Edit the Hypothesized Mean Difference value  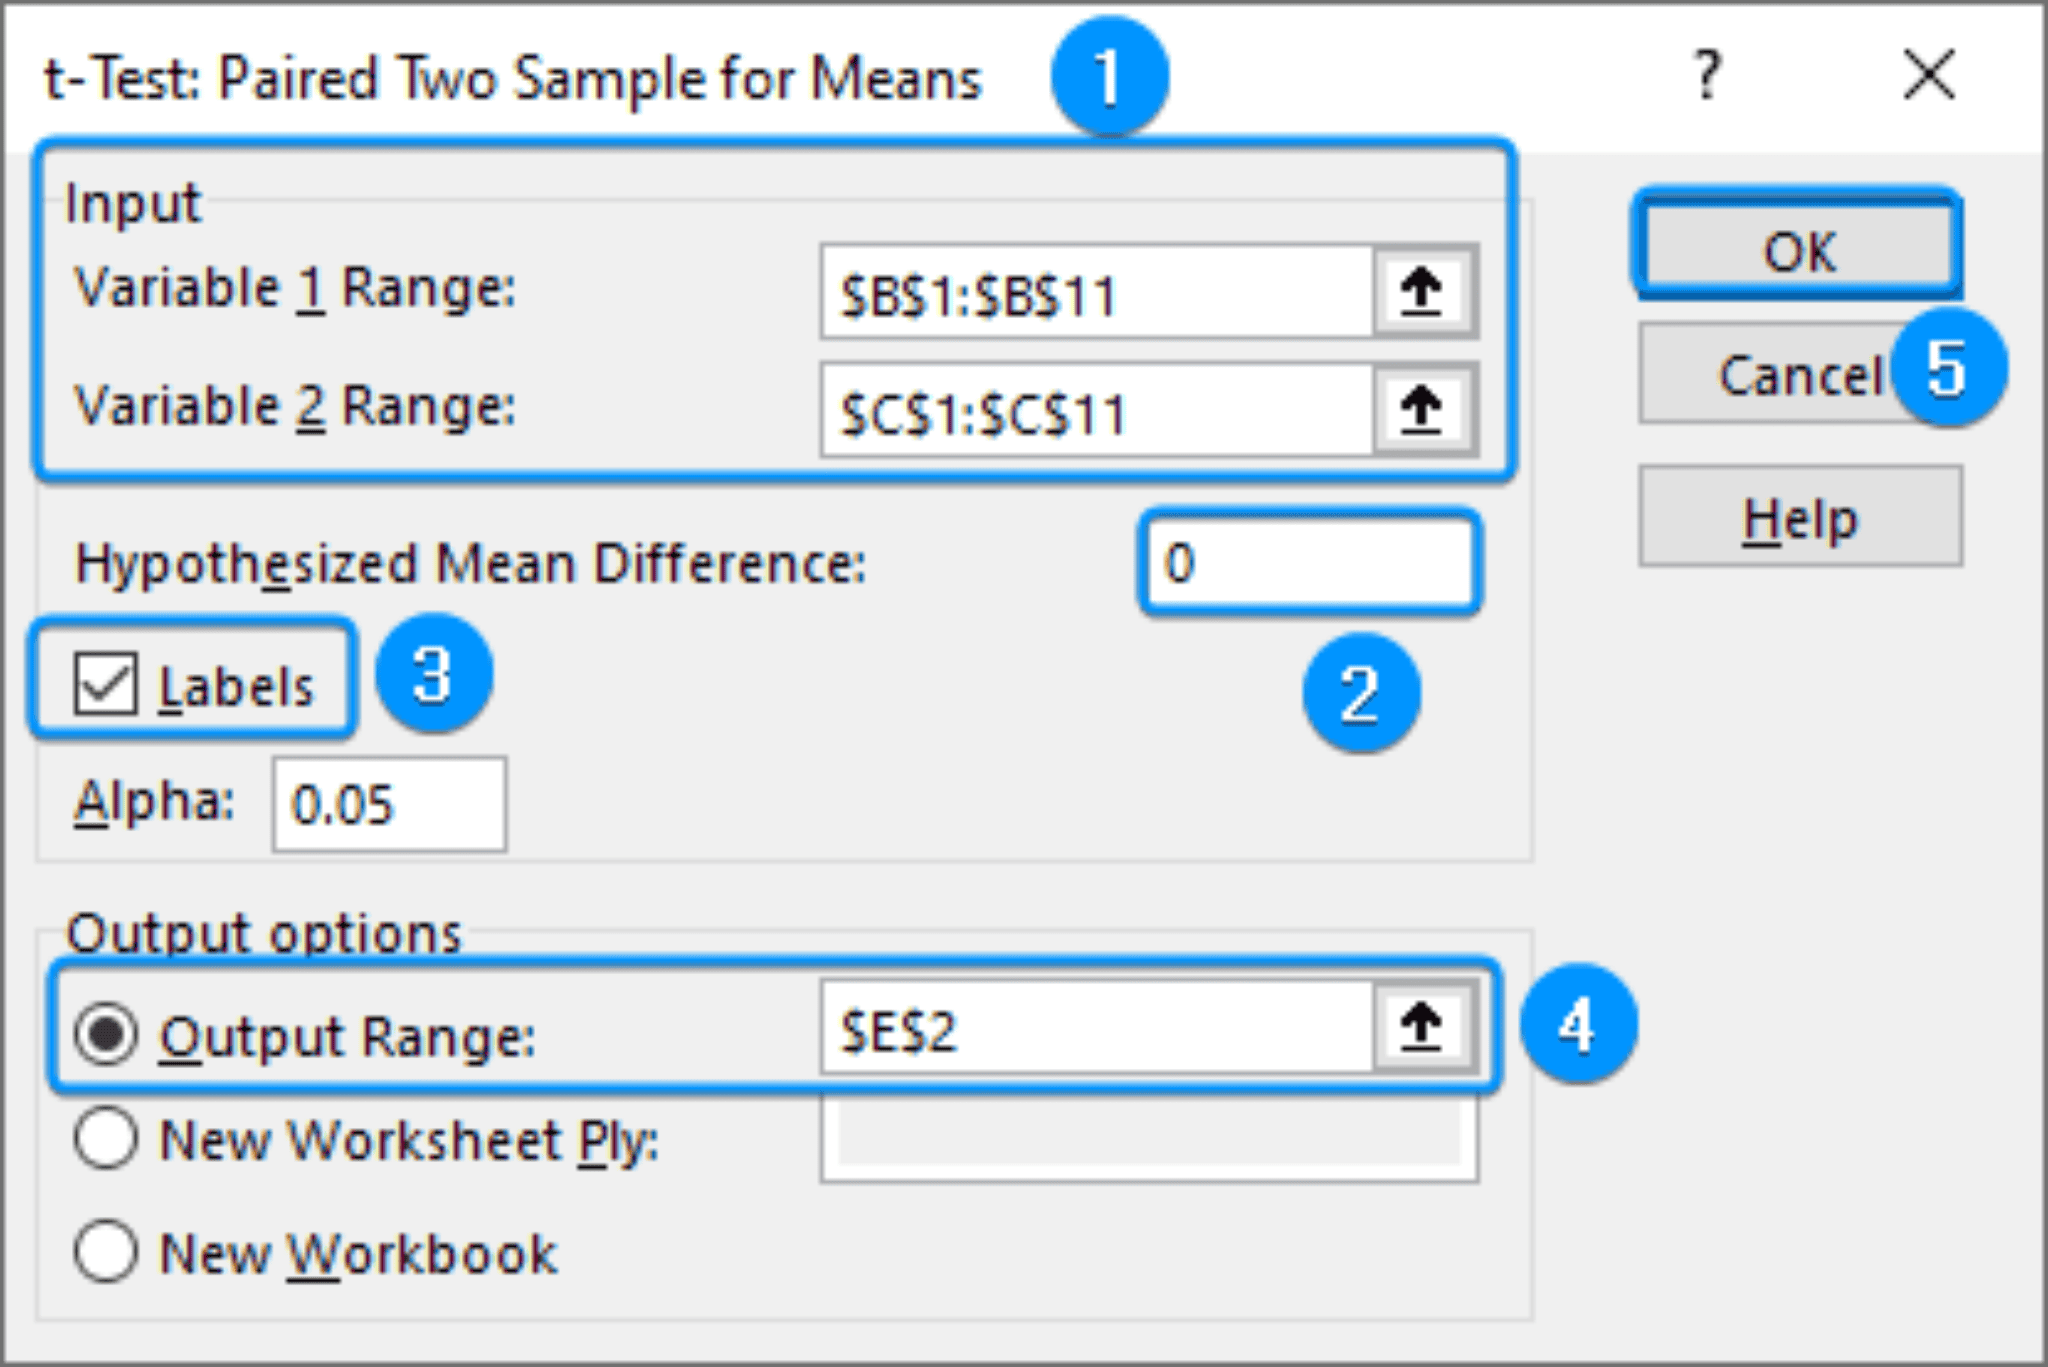point(1310,562)
